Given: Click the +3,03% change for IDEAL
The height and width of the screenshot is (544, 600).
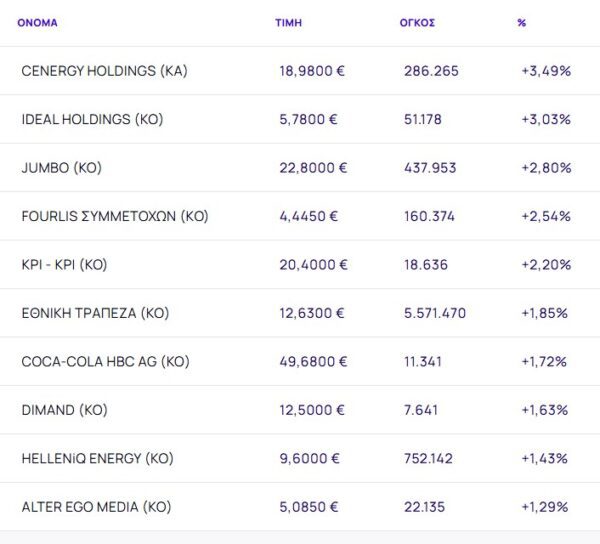Looking at the screenshot, I should (x=546, y=119).
